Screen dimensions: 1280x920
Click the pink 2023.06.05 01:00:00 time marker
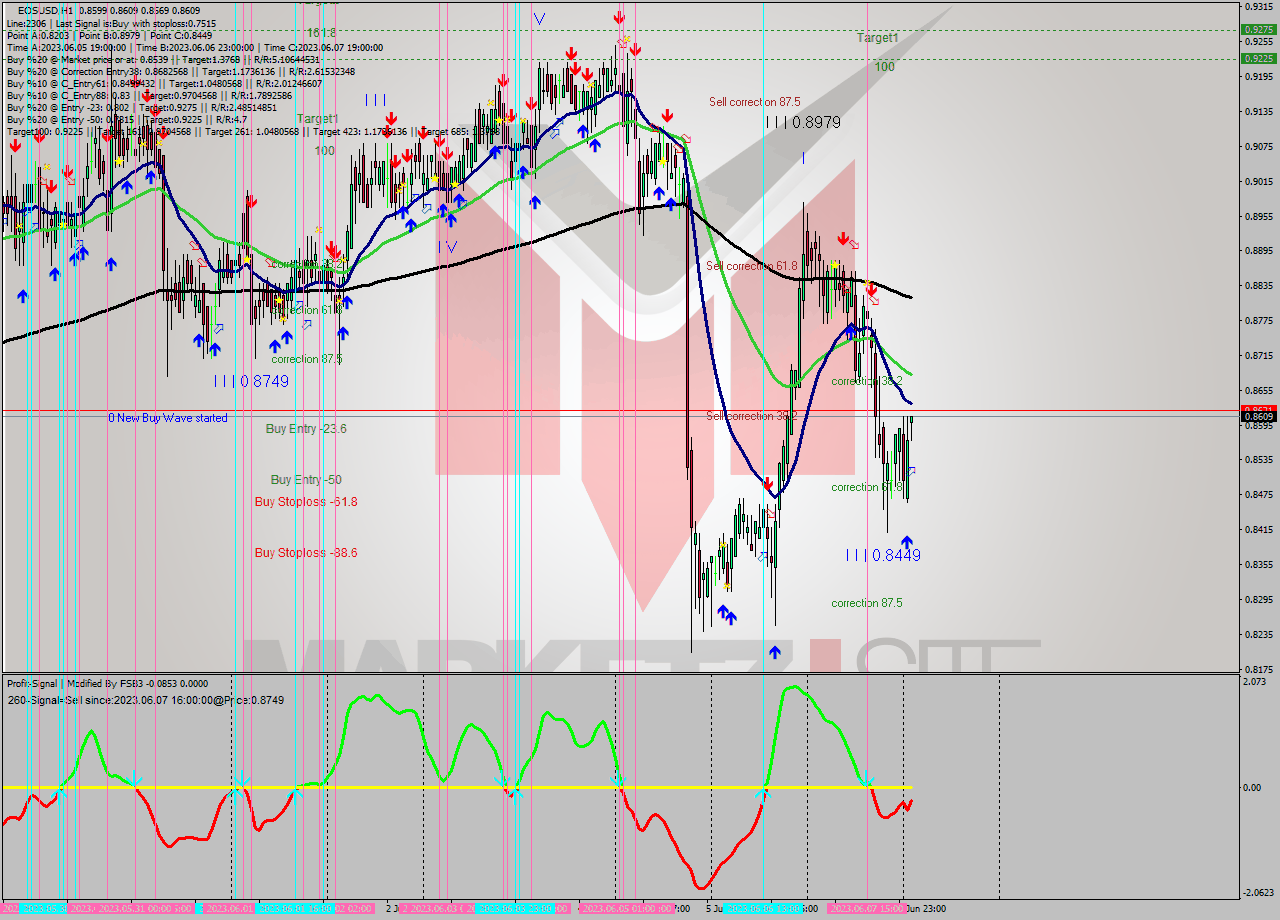pyautogui.click(x=628, y=909)
